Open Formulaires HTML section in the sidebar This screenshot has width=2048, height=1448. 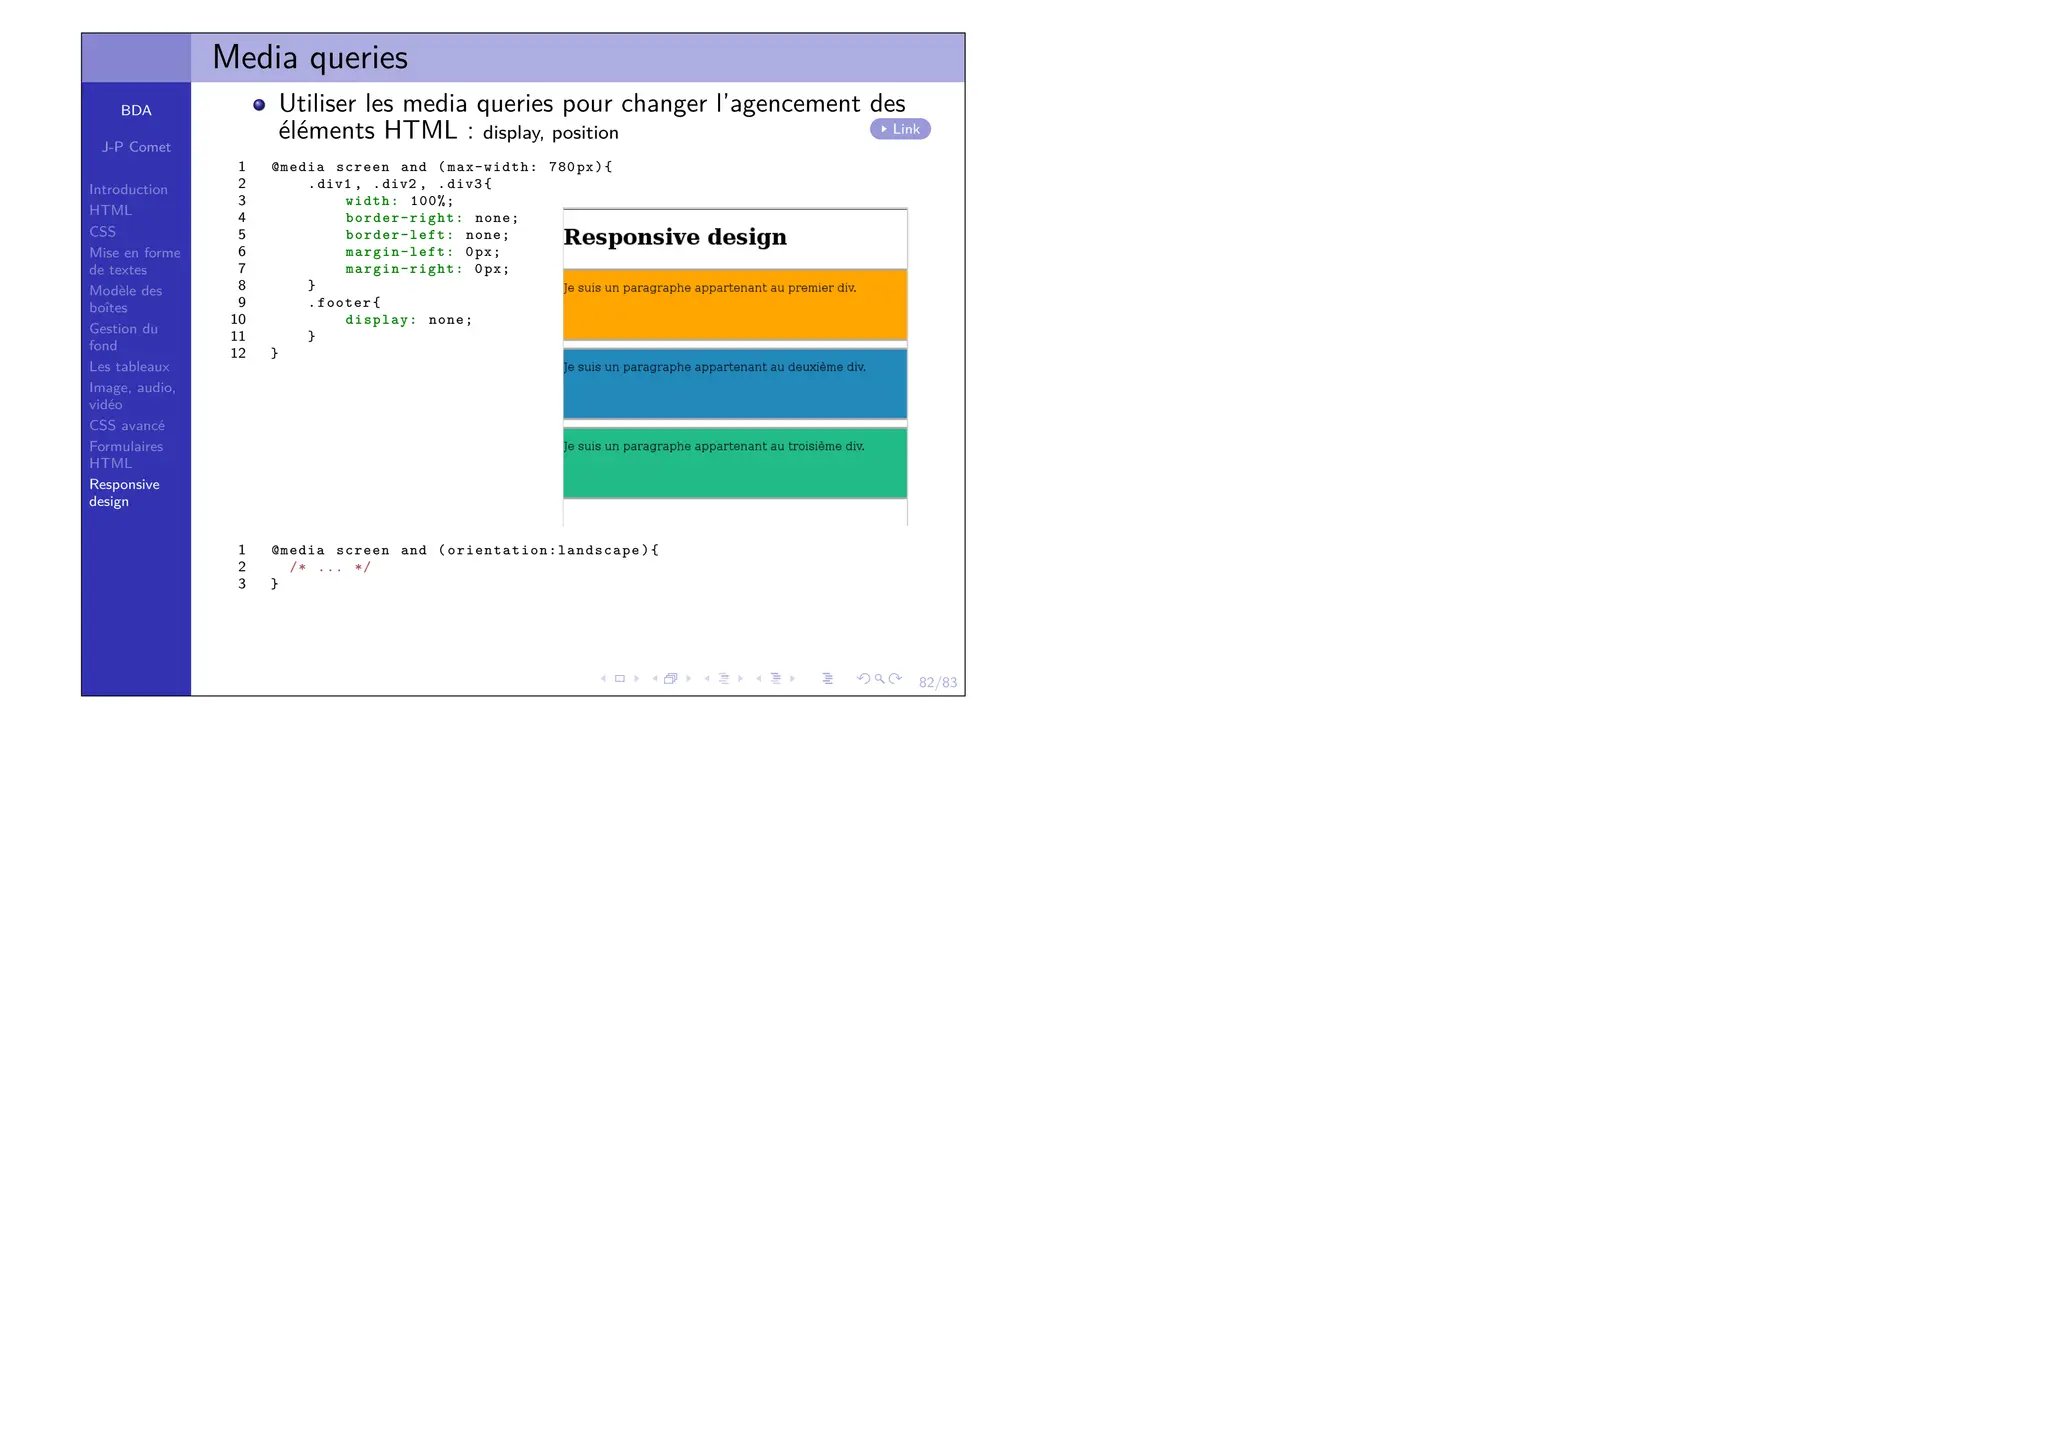pos(125,455)
